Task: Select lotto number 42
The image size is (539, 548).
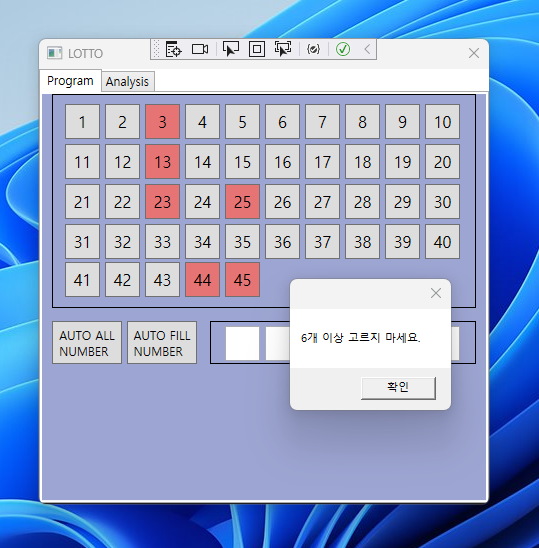Action: pyautogui.click(x=122, y=280)
